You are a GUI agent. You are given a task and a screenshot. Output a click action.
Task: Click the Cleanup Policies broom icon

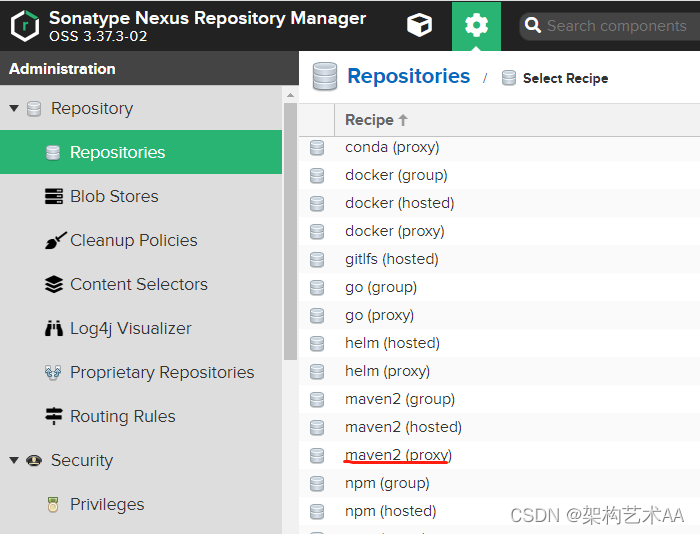(54, 240)
